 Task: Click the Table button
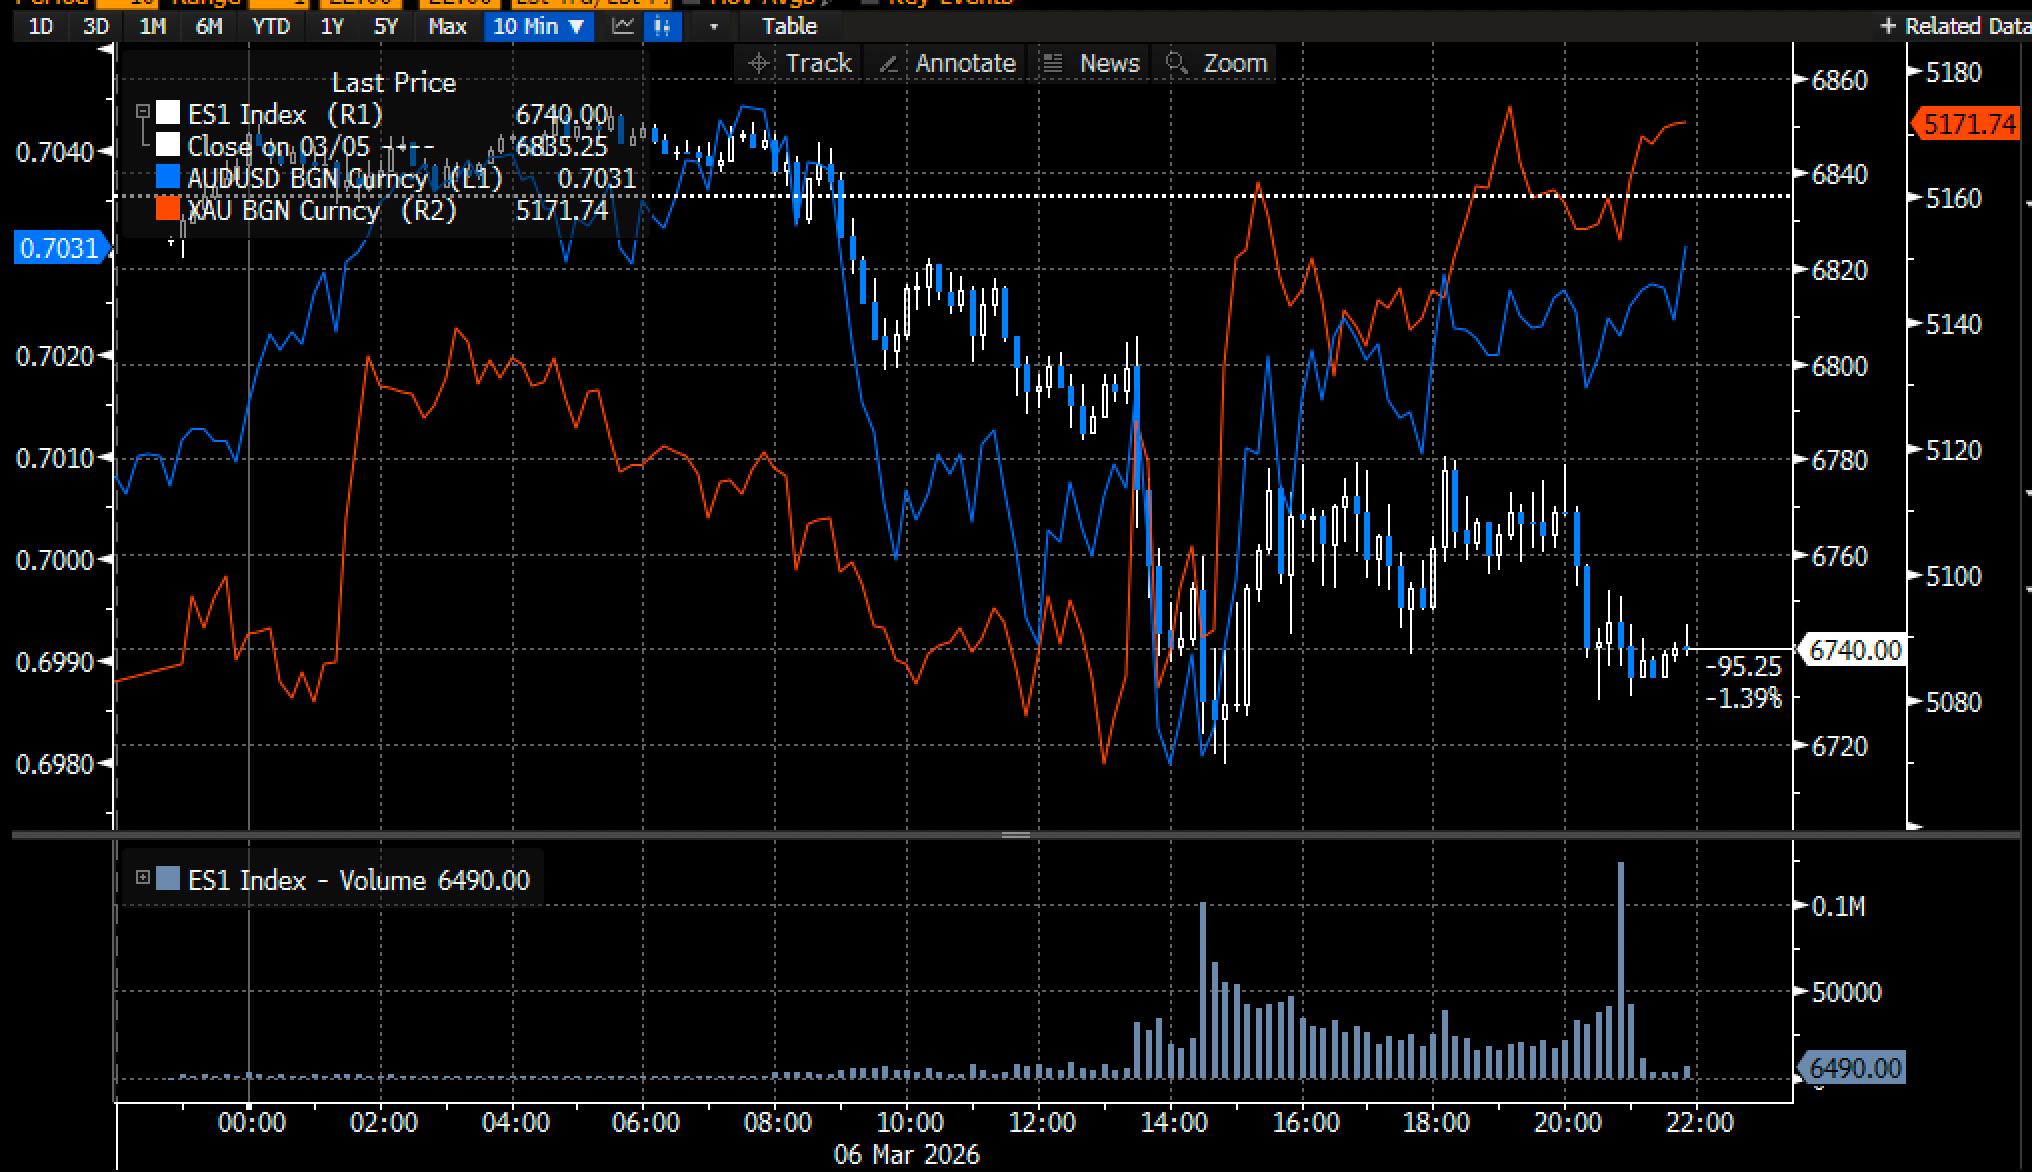click(789, 27)
